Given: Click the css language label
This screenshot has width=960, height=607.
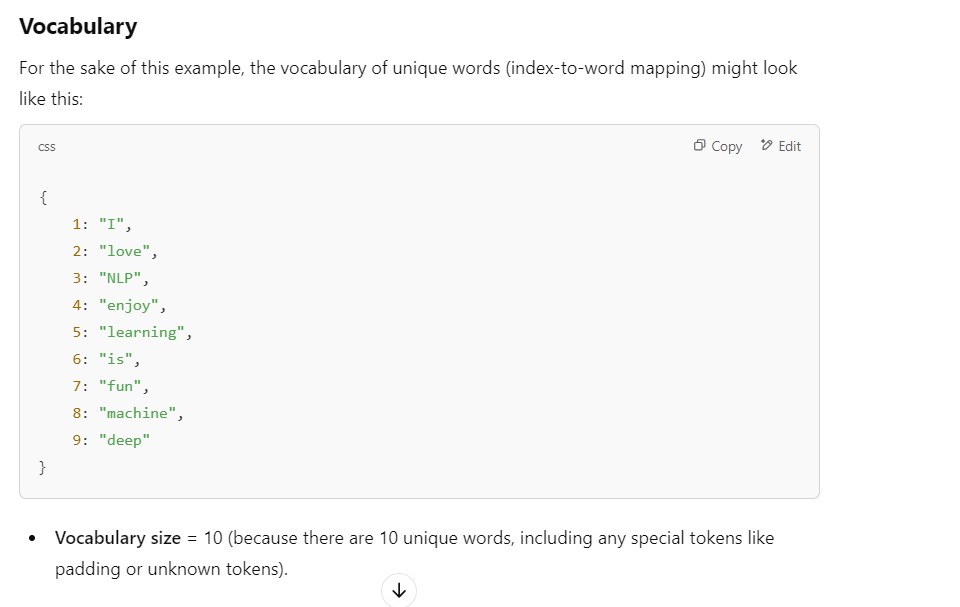Looking at the screenshot, I should [47, 147].
